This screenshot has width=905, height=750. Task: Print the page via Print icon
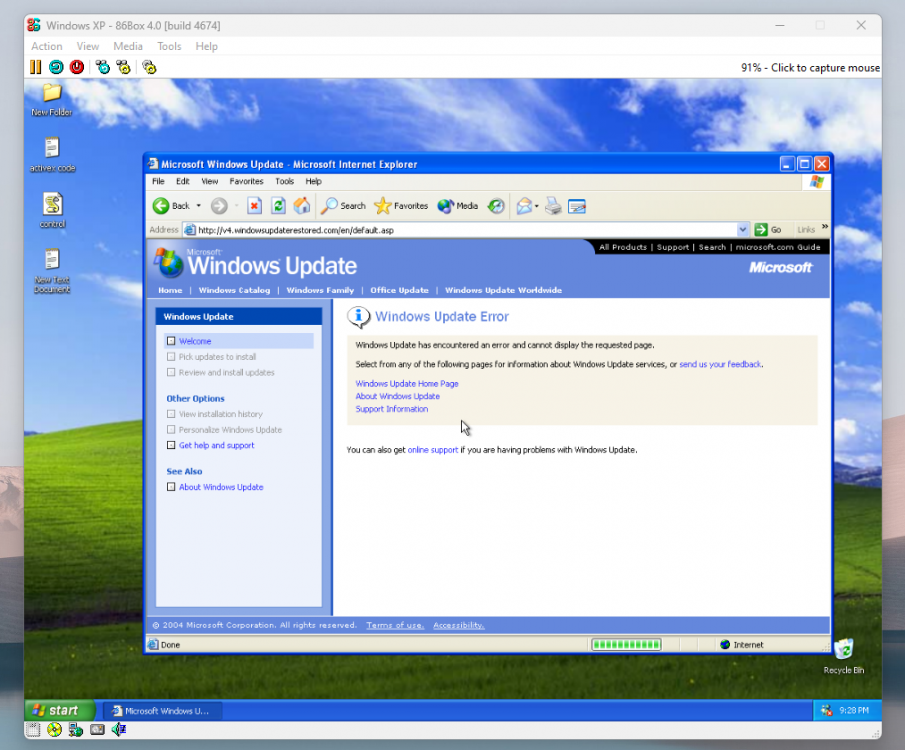point(554,206)
